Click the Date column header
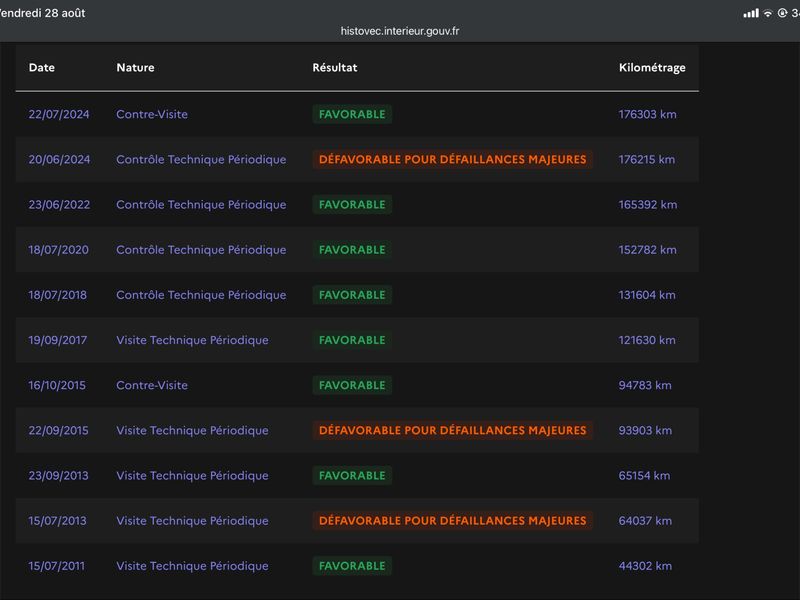 (42, 67)
